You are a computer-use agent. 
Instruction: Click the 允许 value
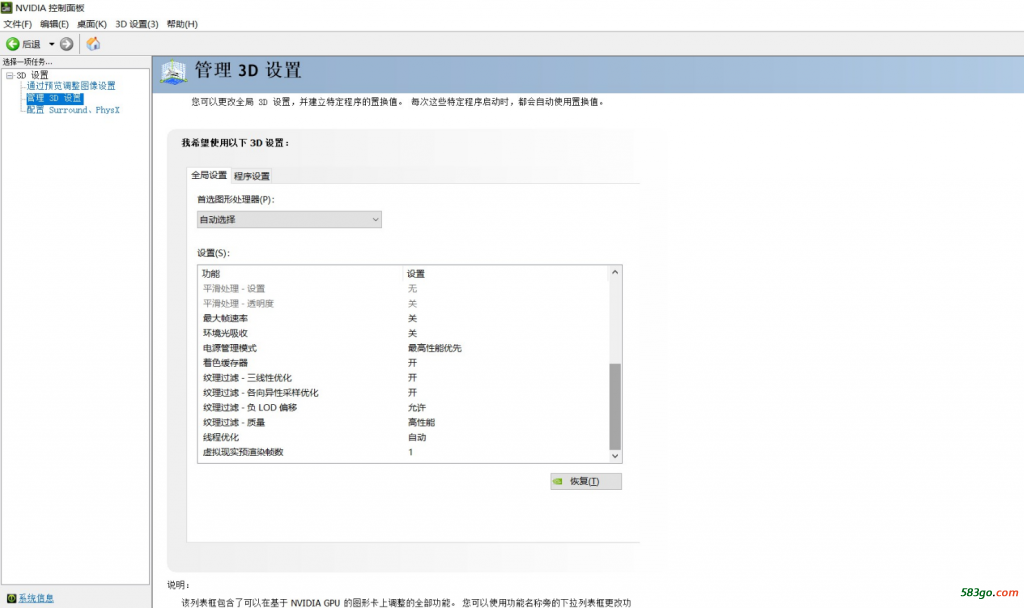pos(417,408)
